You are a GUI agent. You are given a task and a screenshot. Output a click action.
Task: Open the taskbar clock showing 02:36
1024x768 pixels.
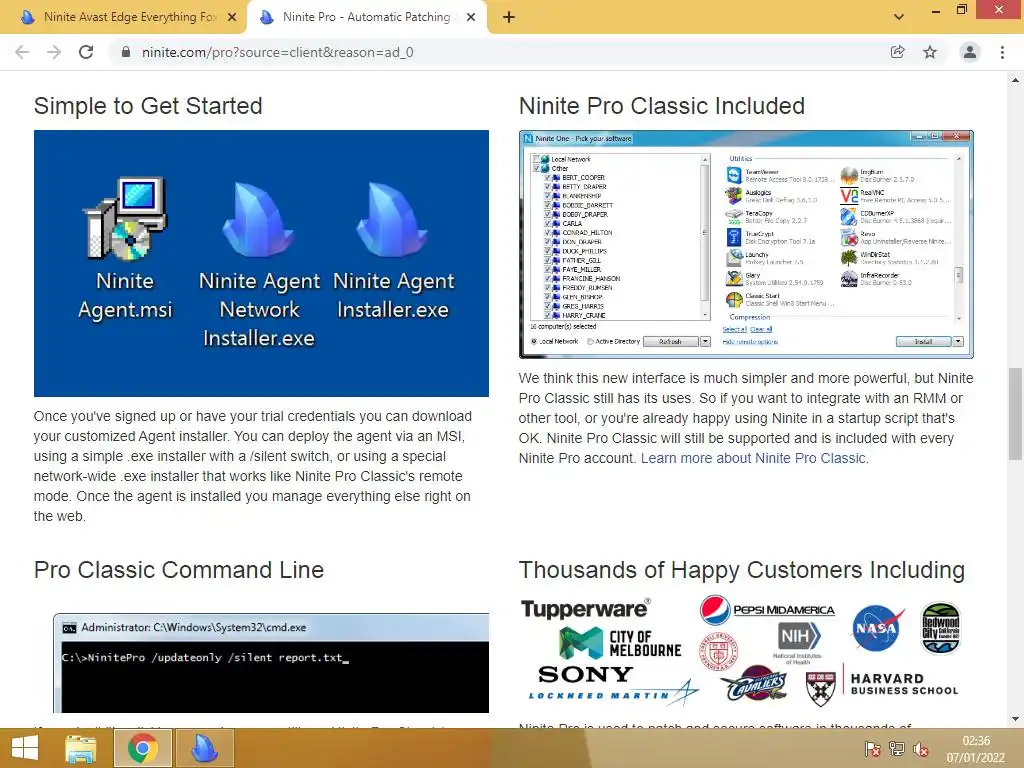[976, 749]
